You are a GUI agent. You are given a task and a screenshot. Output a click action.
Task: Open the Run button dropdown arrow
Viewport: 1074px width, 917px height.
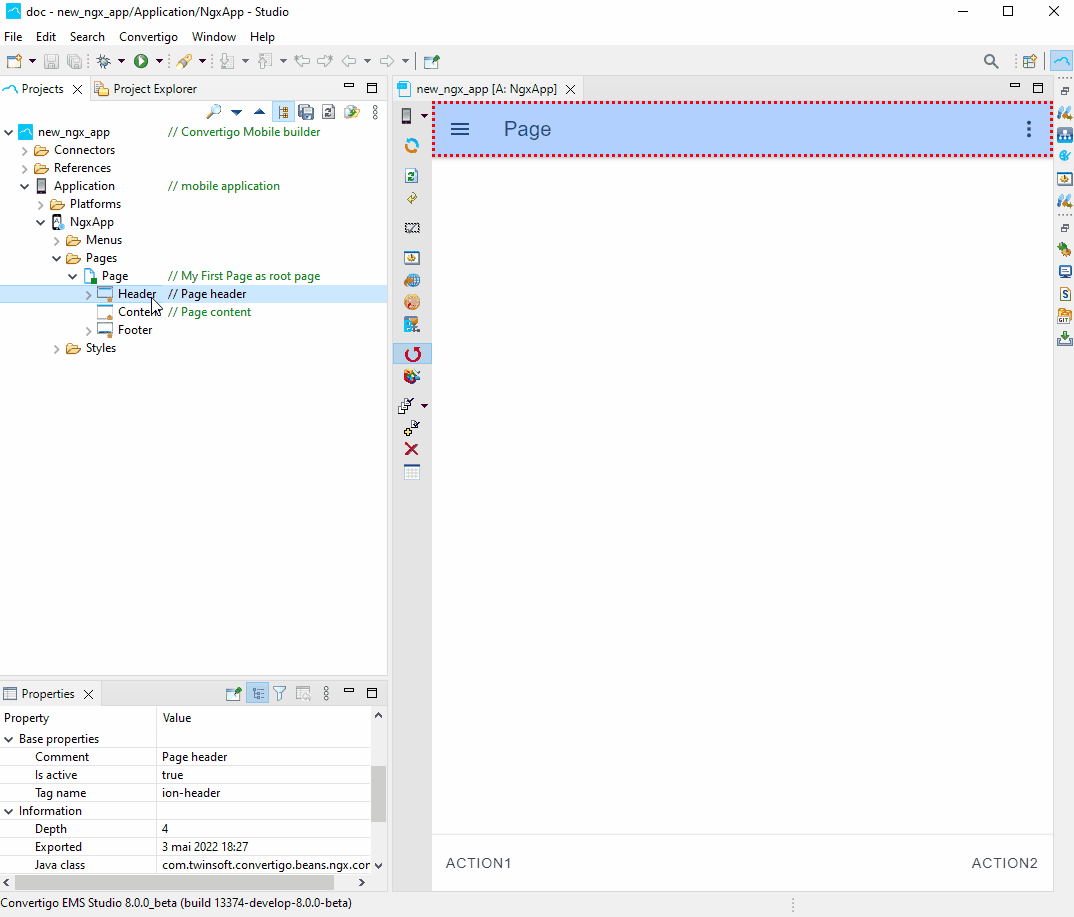(x=159, y=61)
